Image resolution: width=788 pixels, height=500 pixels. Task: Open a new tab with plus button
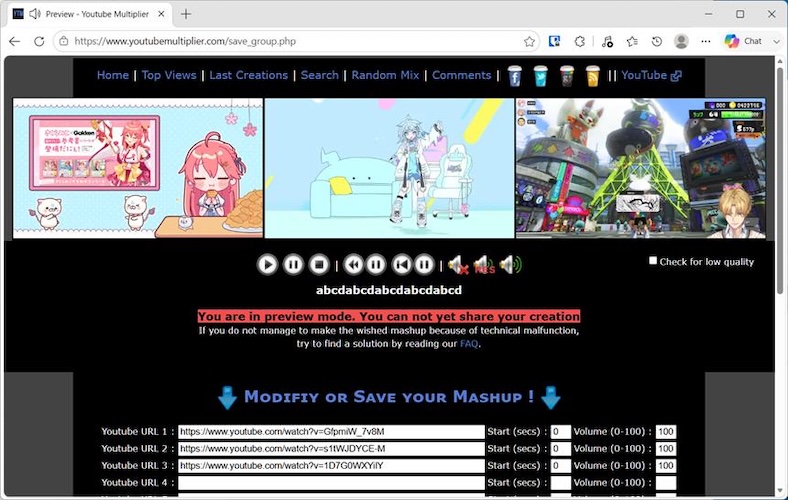[186, 14]
